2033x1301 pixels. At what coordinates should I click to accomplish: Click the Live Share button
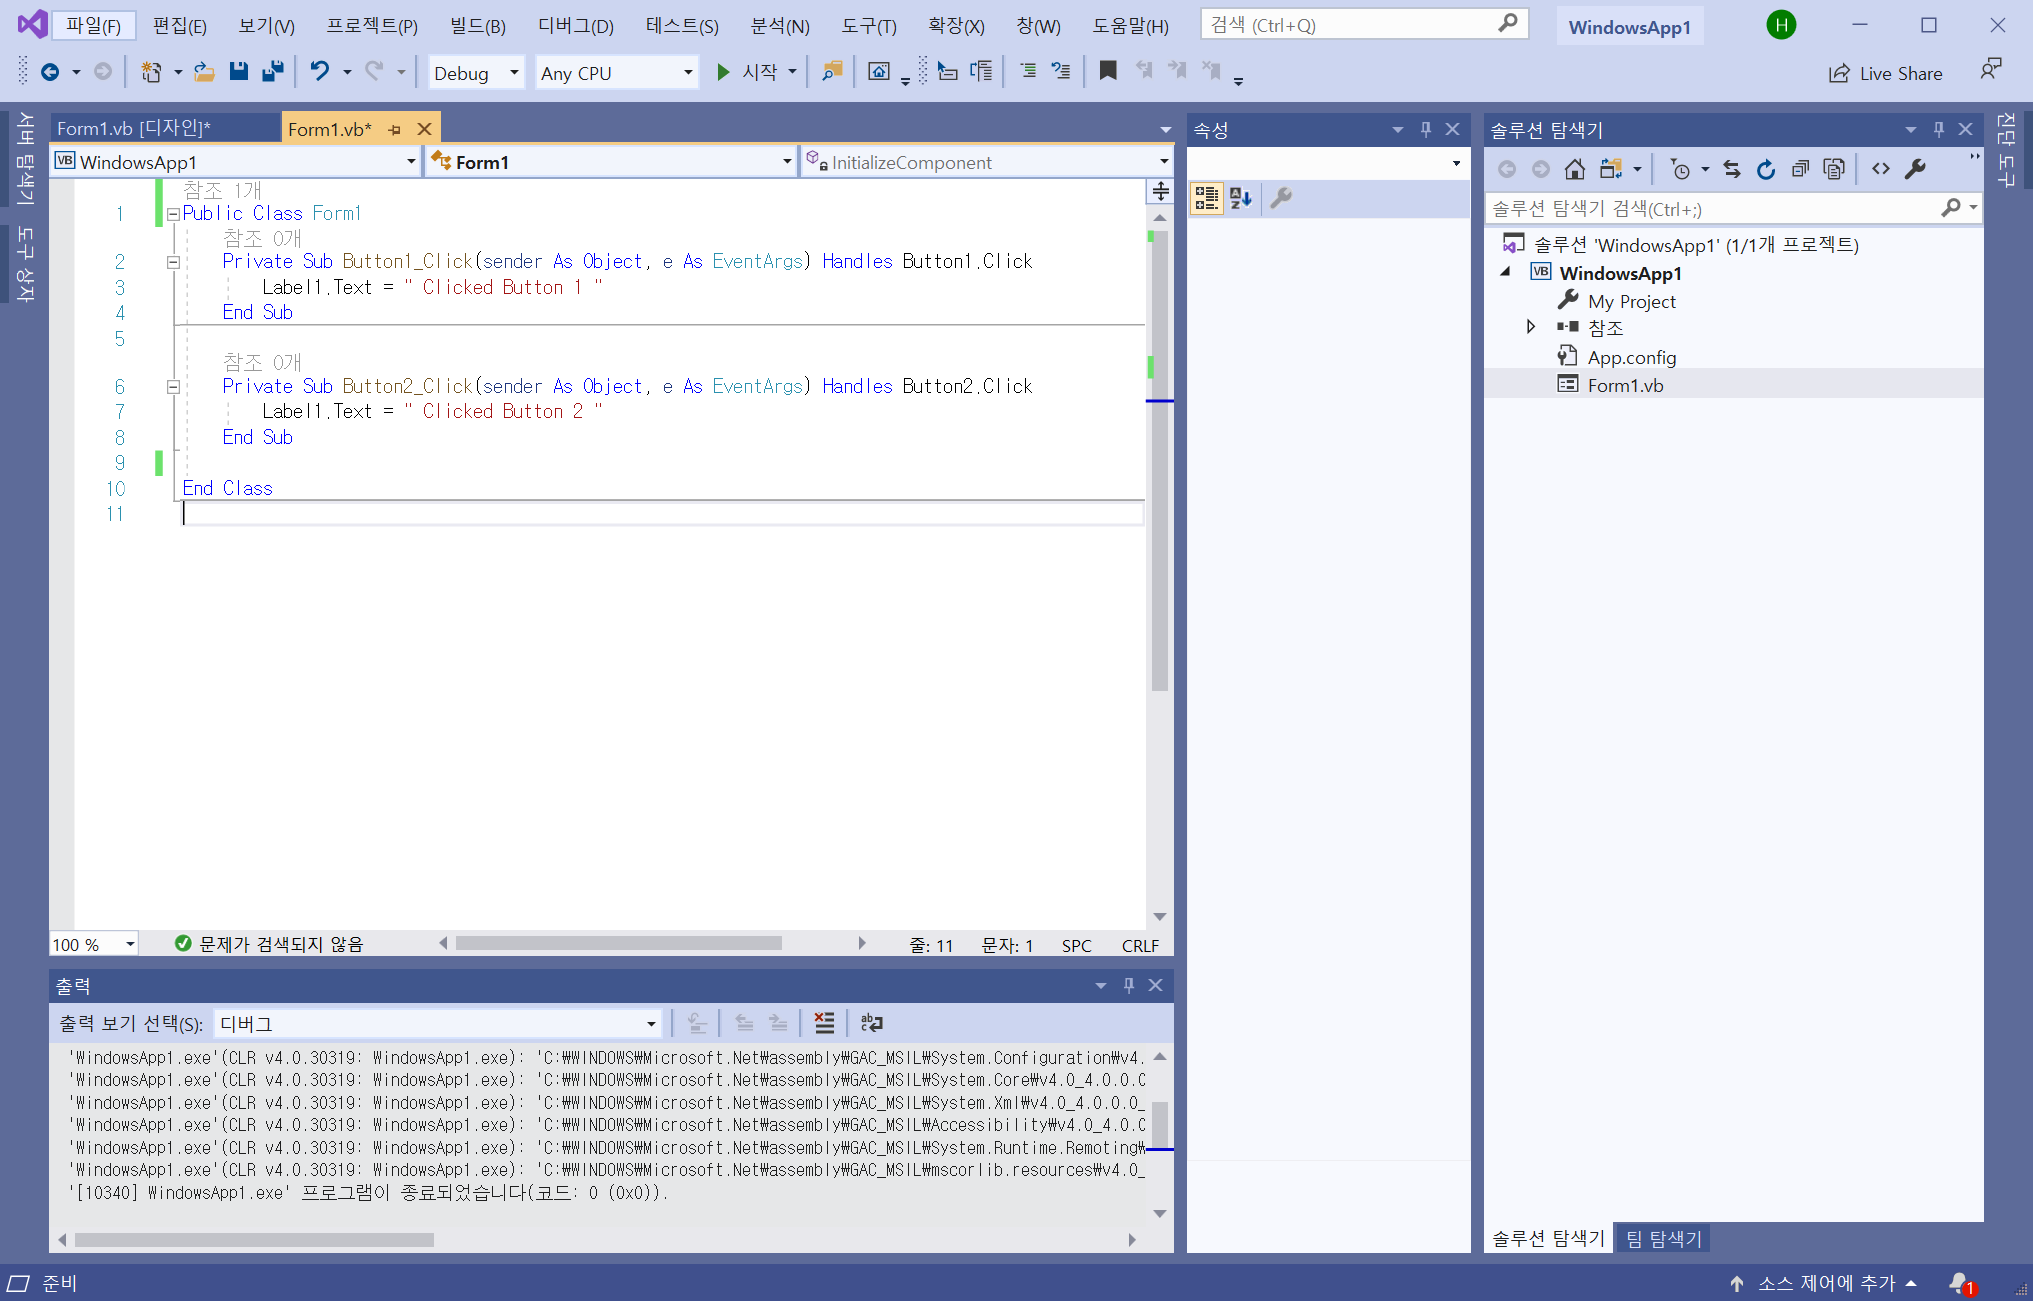[x=1885, y=73]
